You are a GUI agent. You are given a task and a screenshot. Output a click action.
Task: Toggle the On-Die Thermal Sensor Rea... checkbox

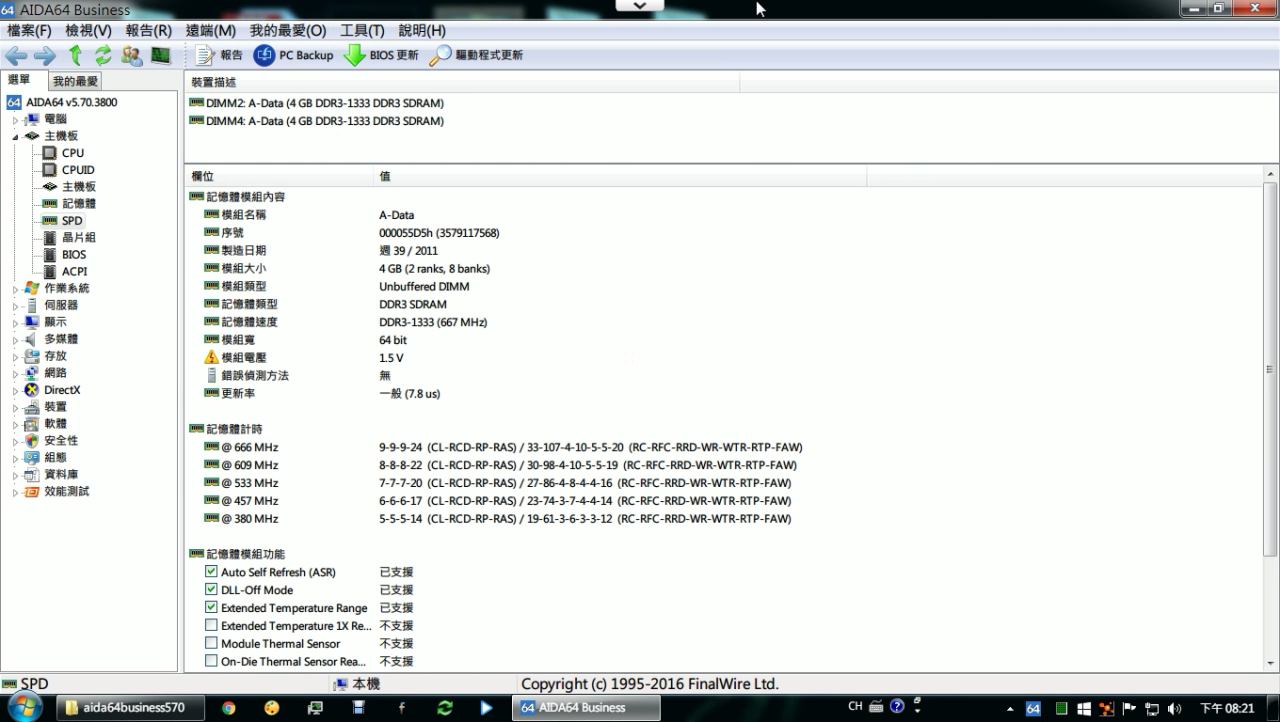pos(211,661)
